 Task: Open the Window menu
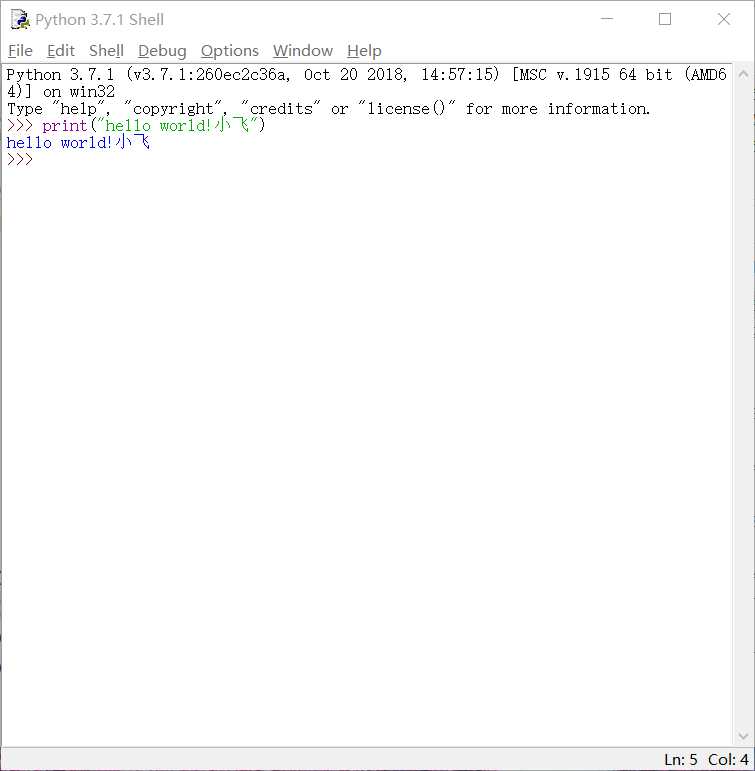point(302,51)
